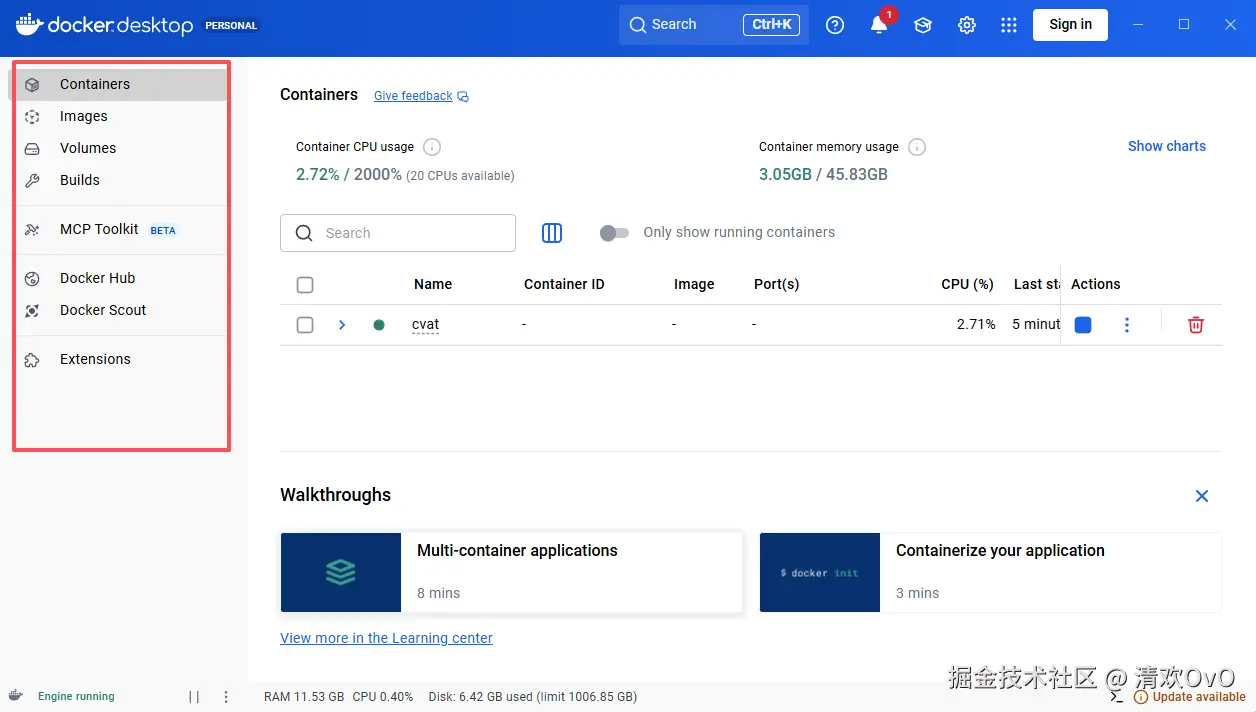This screenshot has height=712, width=1256.
Task: Check the cvat container checkbox
Action: (x=305, y=325)
